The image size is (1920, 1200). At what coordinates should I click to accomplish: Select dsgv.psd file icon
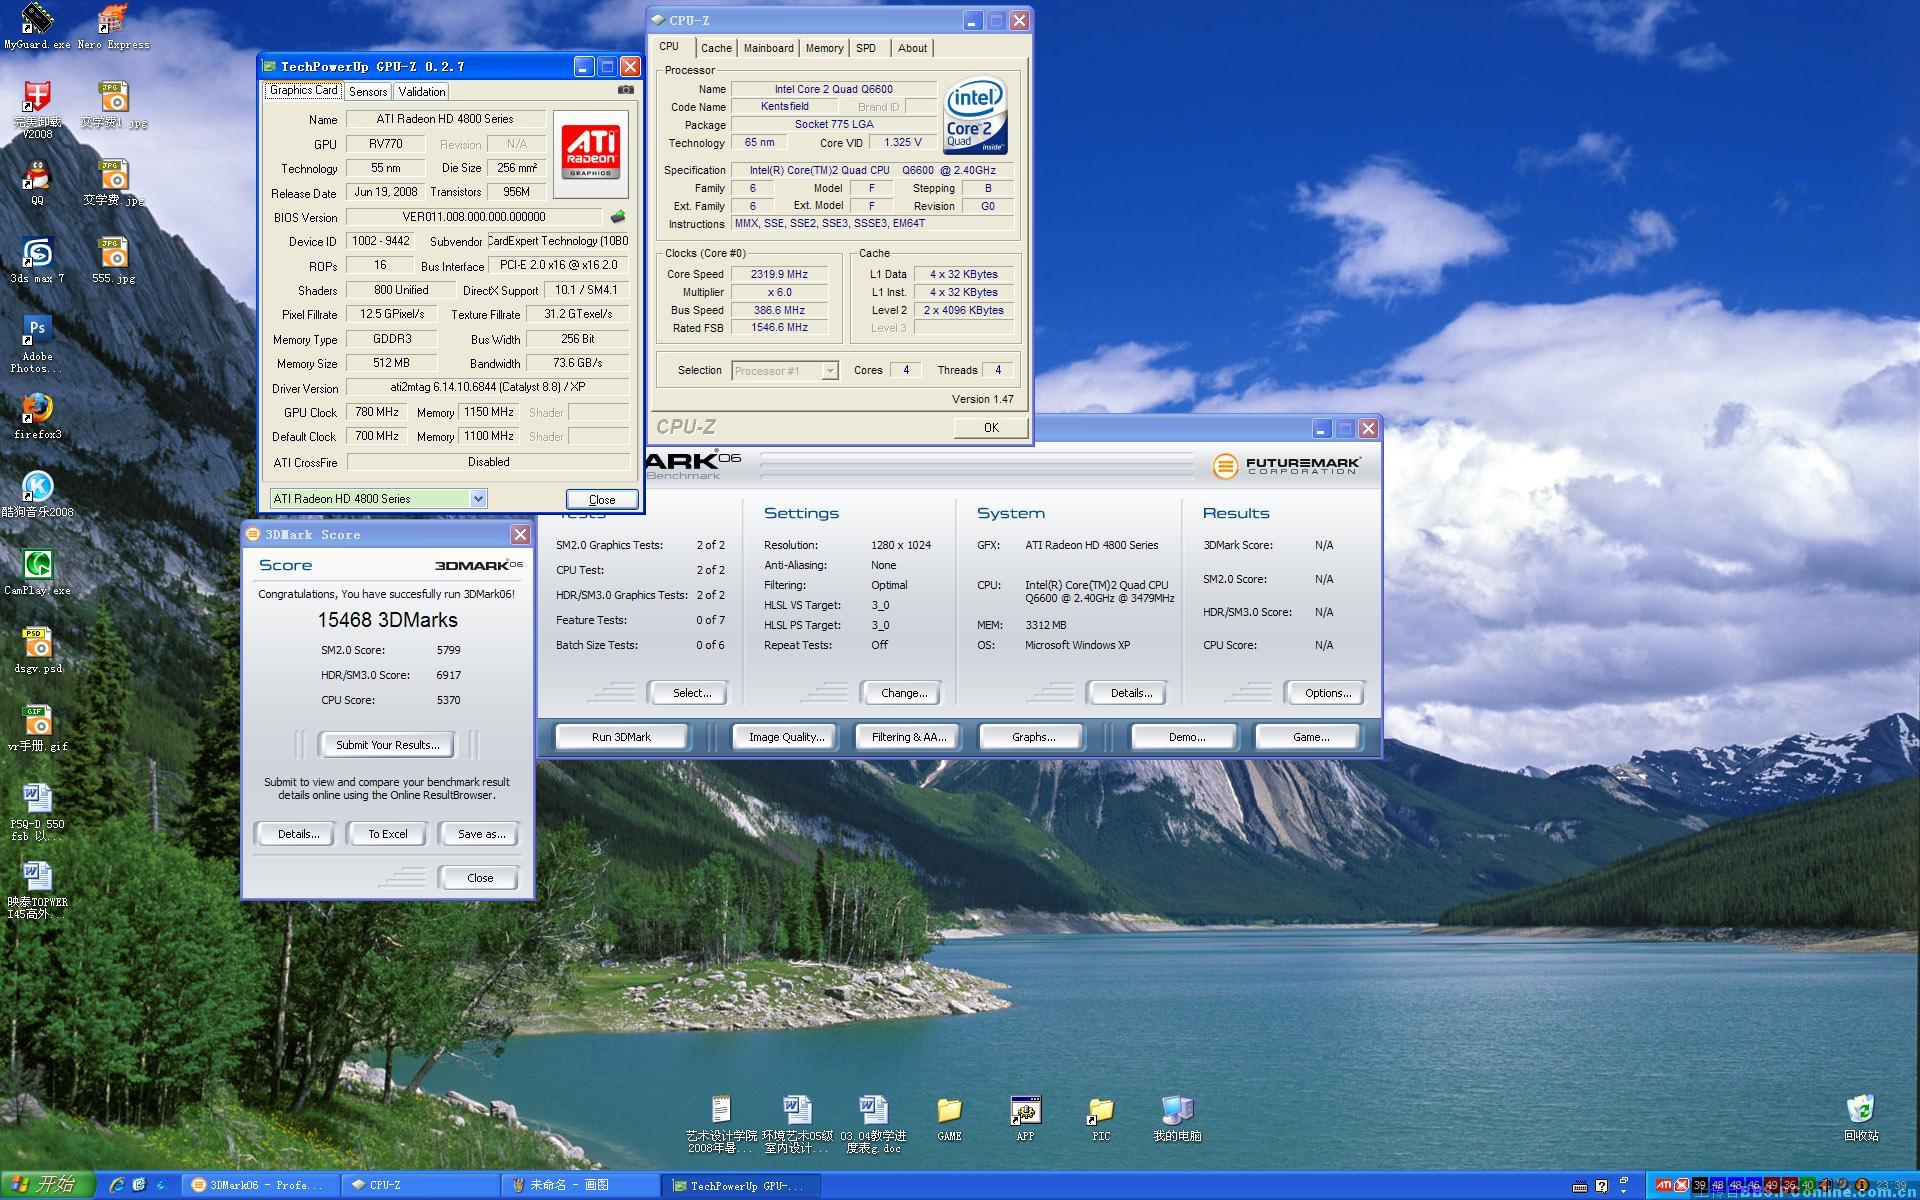click(37, 650)
